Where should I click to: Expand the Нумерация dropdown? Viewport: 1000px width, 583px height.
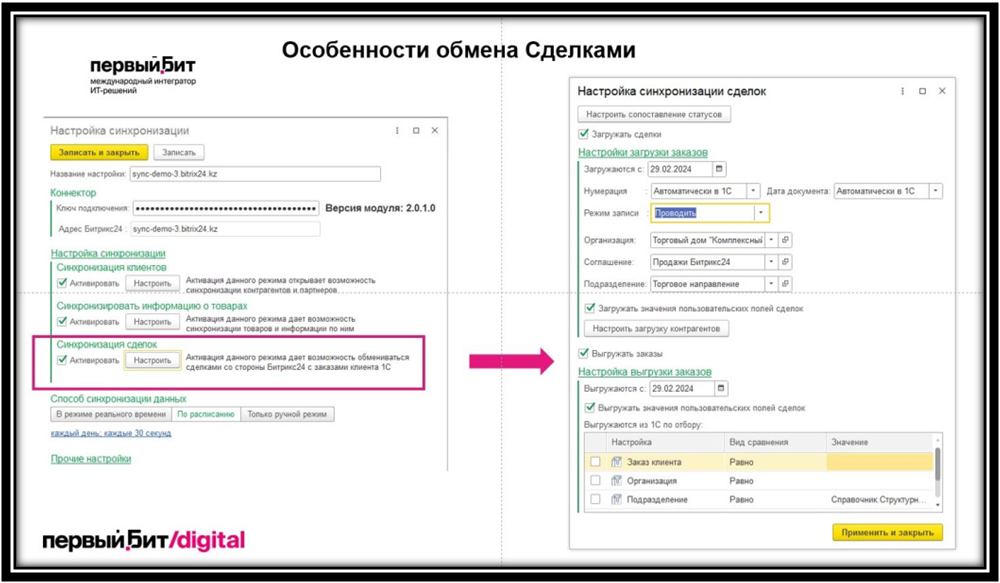[x=753, y=191]
